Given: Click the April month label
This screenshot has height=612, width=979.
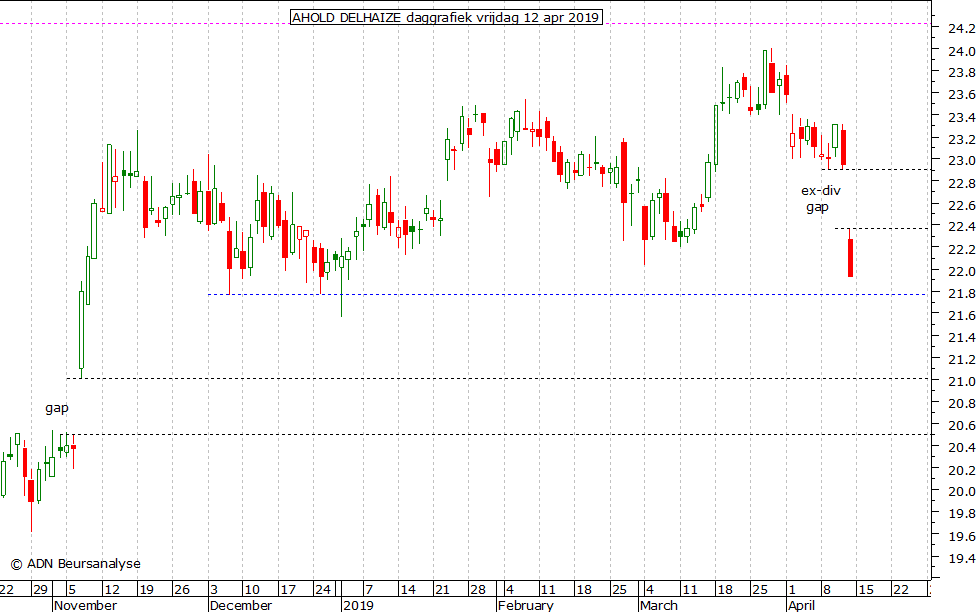Looking at the screenshot, I should [802, 605].
